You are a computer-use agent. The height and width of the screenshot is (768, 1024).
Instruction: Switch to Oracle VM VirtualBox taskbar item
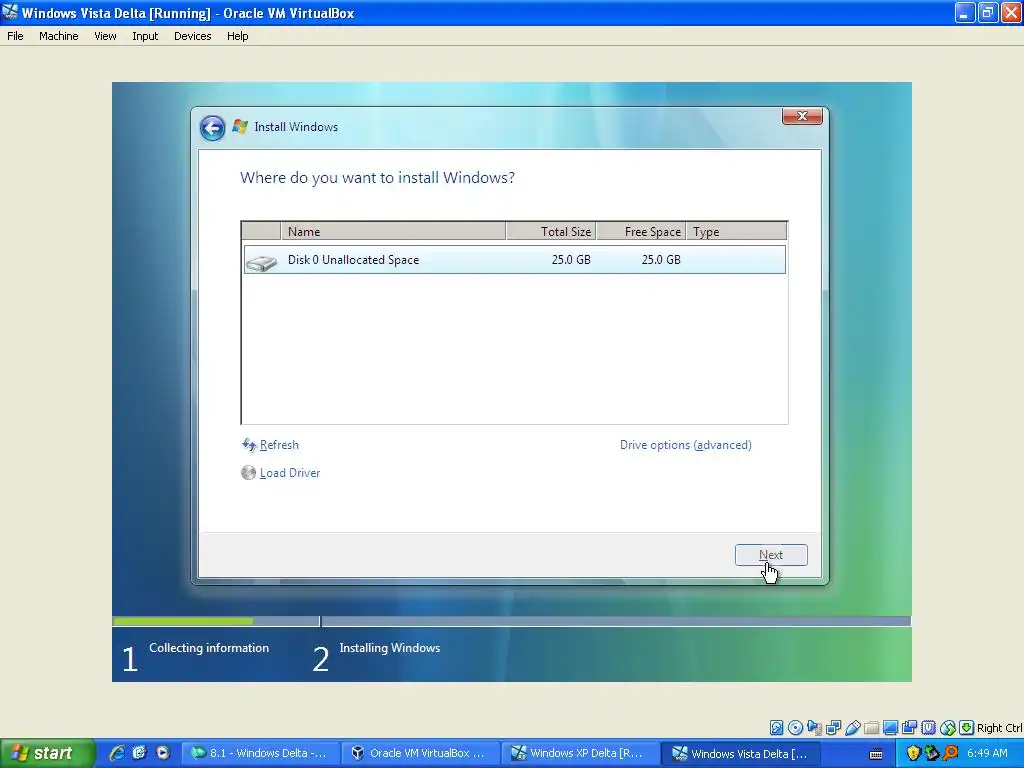(421, 753)
